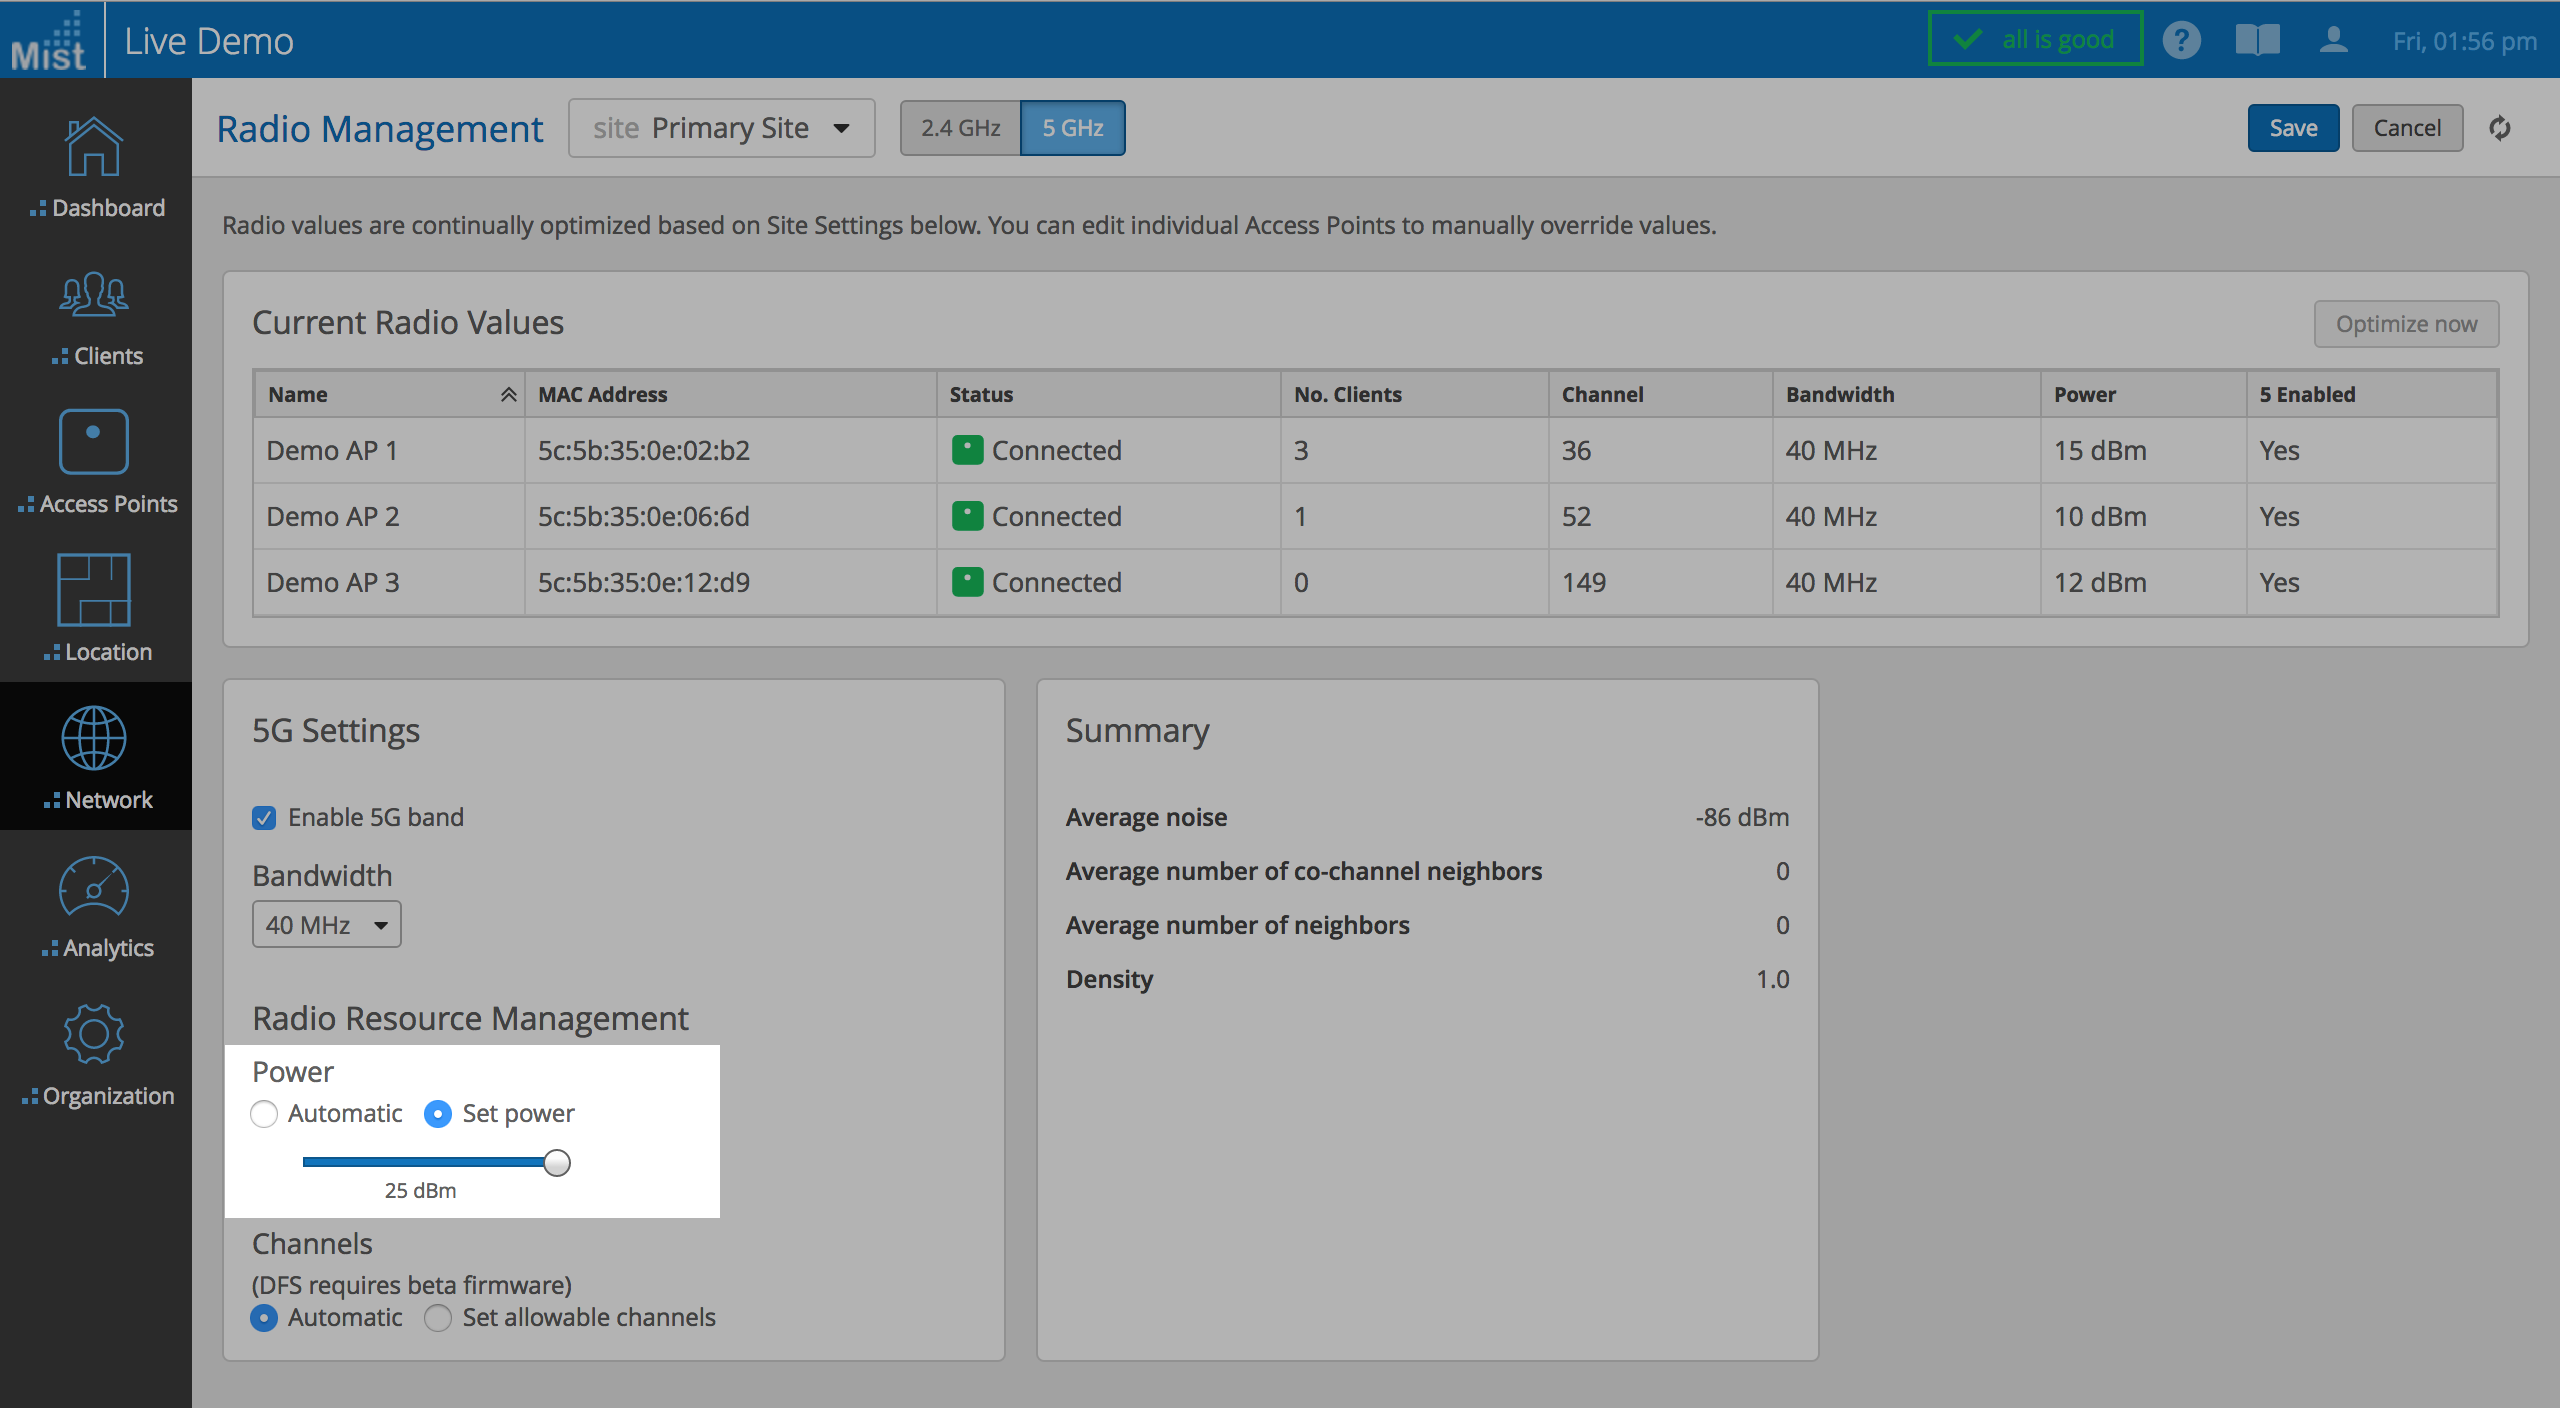2560x1408 pixels.
Task: Open the Primary Site dropdown
Action: [721, 128]
